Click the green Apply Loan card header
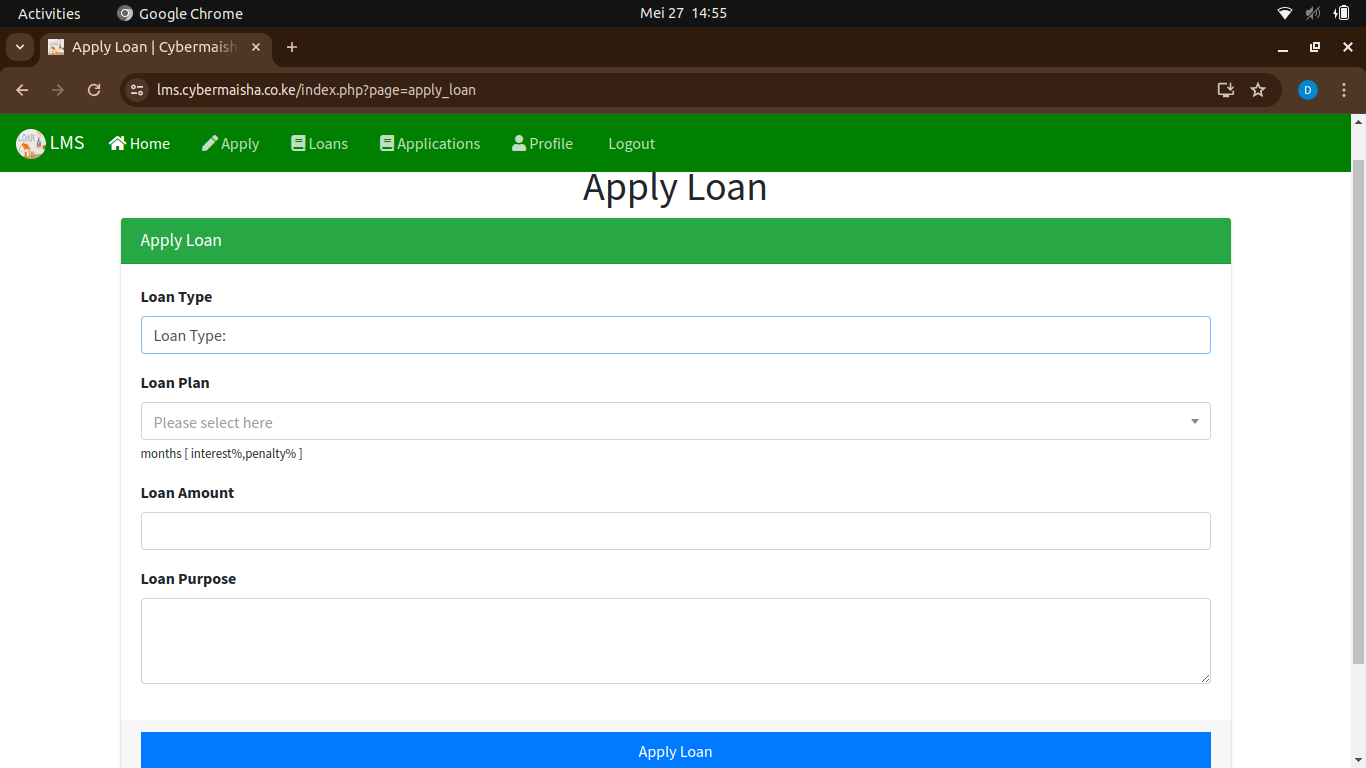This screenshot has width=1366, height=768. pyautogui.click(x=676, y=241)
